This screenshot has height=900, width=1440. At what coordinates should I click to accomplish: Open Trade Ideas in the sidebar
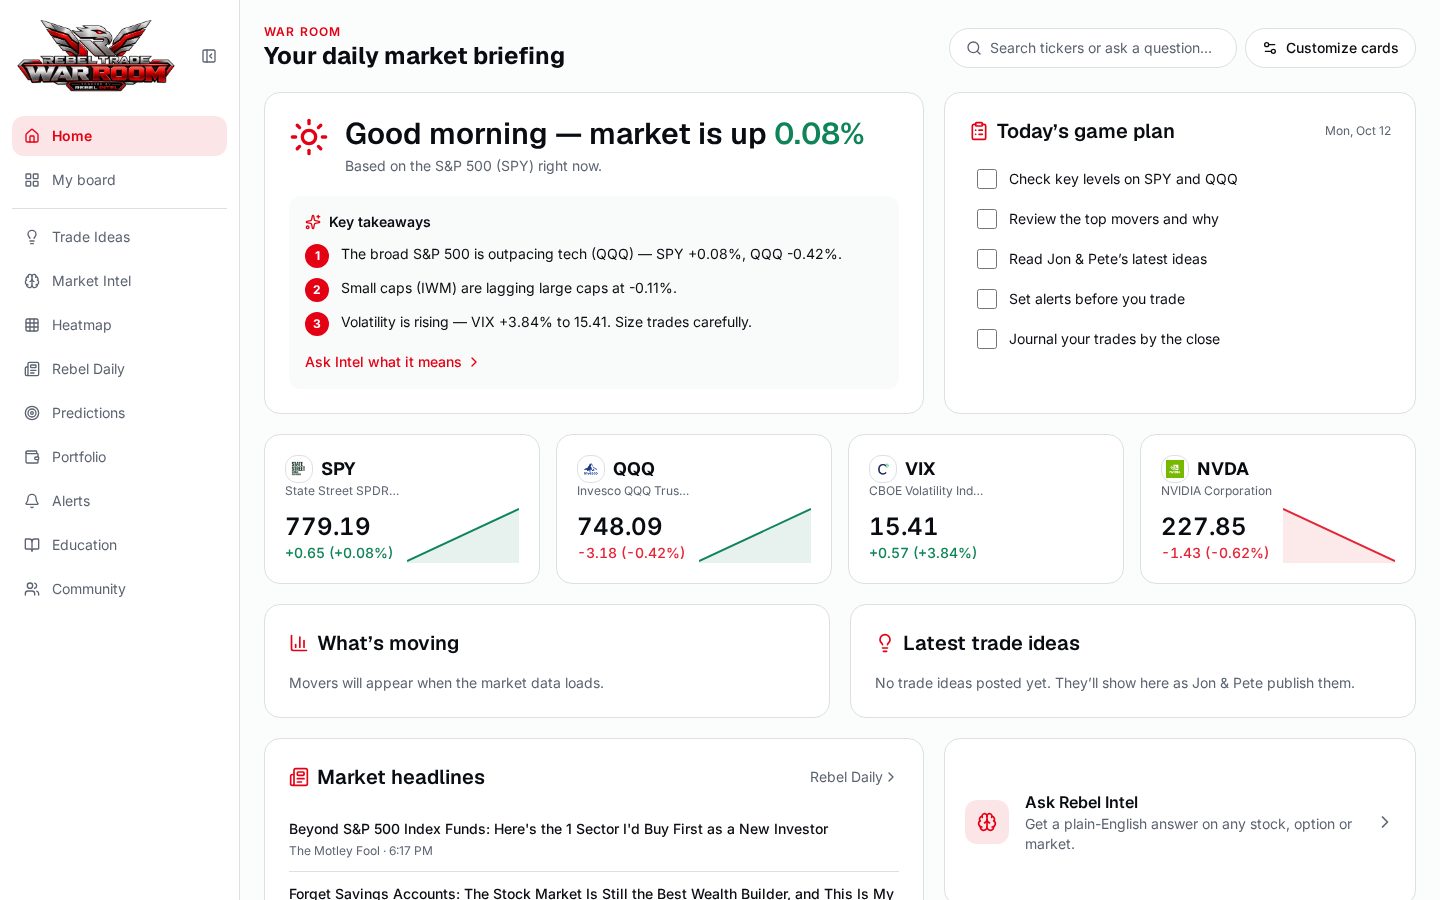[x=119, y=237]
